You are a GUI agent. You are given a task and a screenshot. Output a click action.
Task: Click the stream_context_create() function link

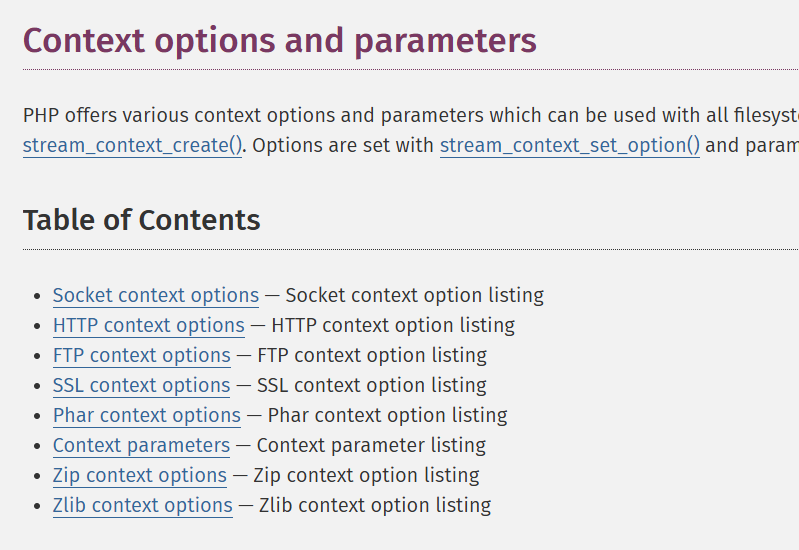coord(132,145)
